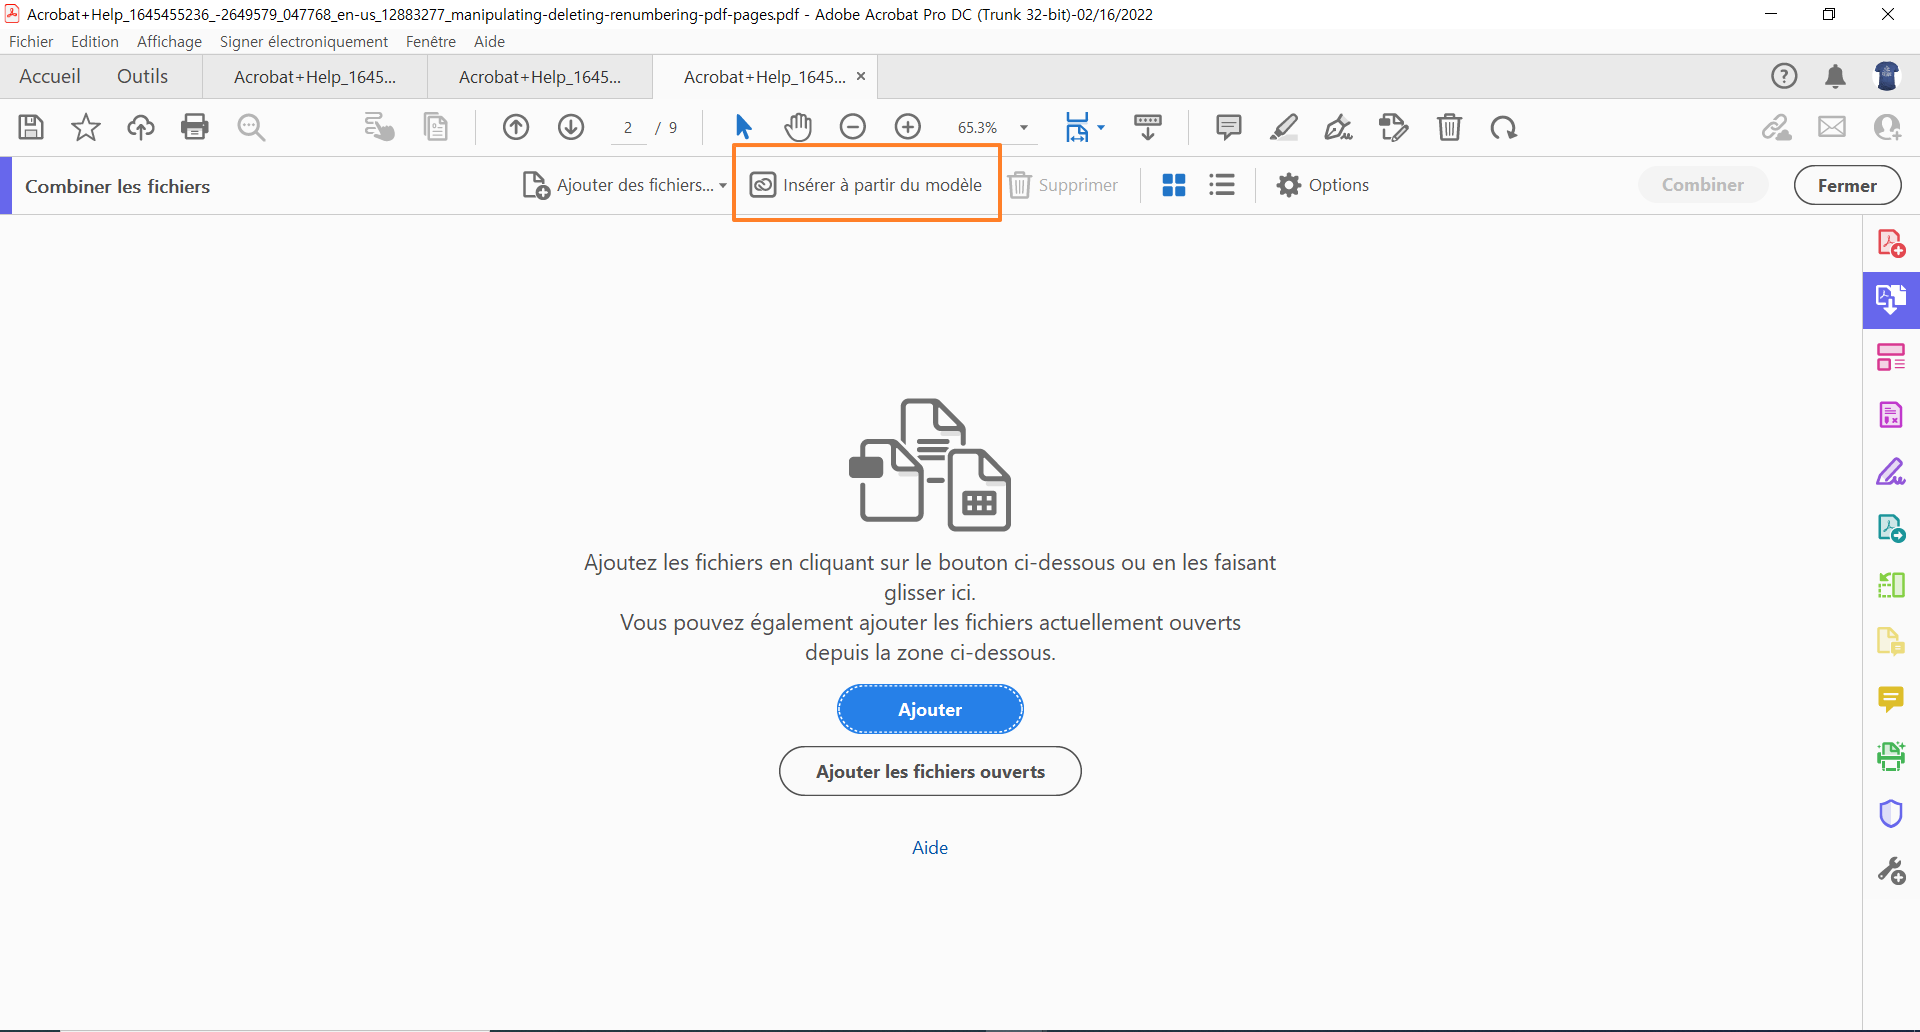Zoom out with minus icon
Image resolution: width=1920 pixels, height=1032 pixels.
[853, 127]
